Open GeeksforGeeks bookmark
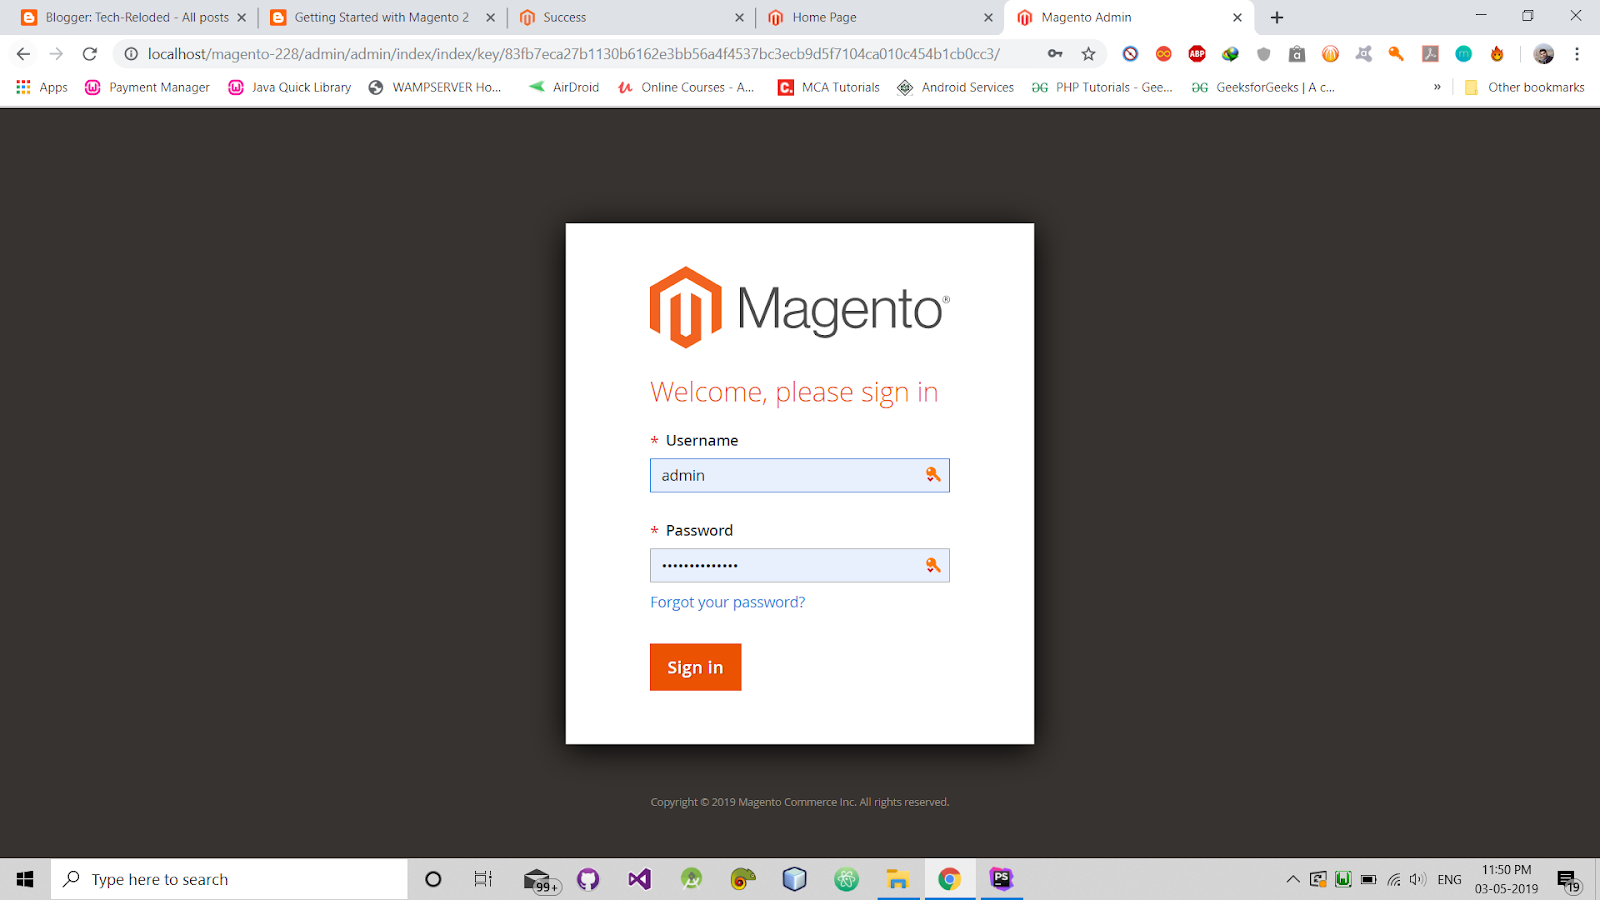 click(1263, 87)
